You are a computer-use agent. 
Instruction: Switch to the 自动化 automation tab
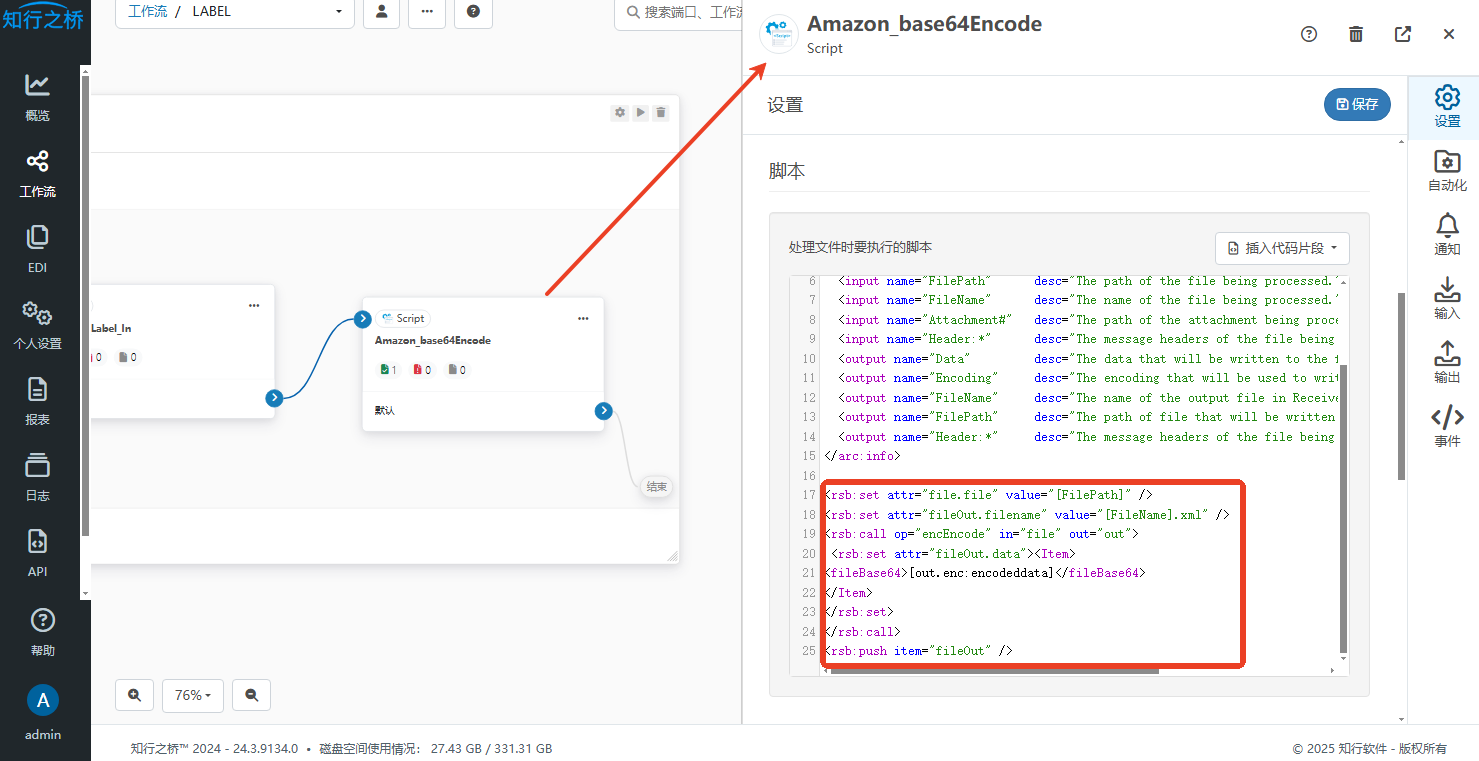click(1447, 171)
